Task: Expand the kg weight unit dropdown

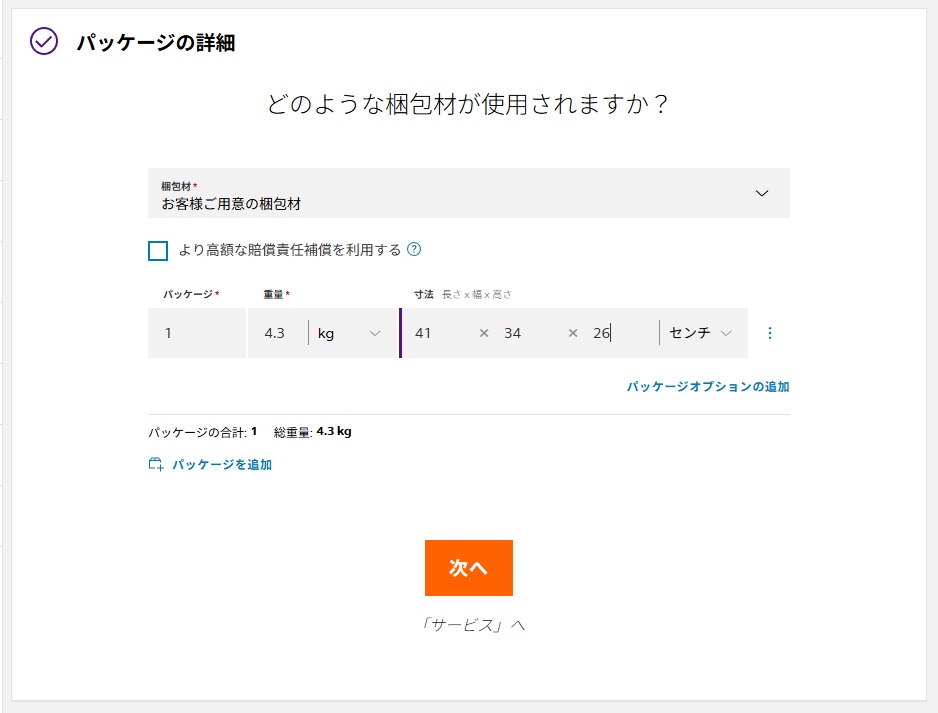Action: (350, 333)
